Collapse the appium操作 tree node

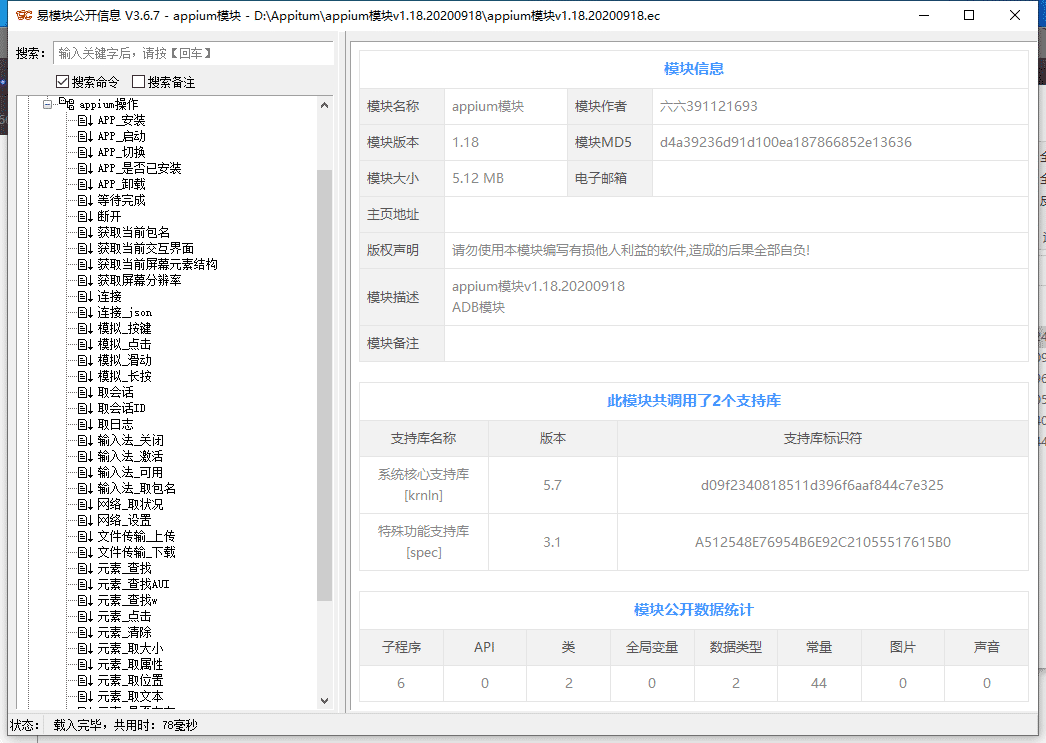pyautogui.click(x=47, y=104)
